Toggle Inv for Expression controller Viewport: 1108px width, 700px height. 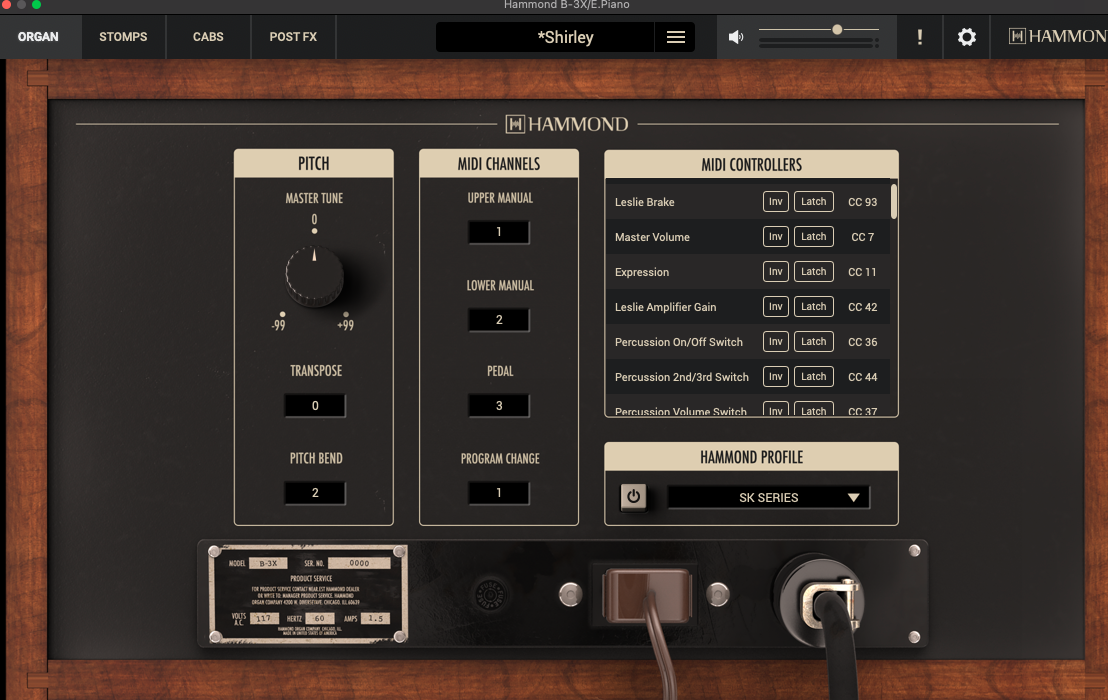pyautogui.click(x=775, y=272)
